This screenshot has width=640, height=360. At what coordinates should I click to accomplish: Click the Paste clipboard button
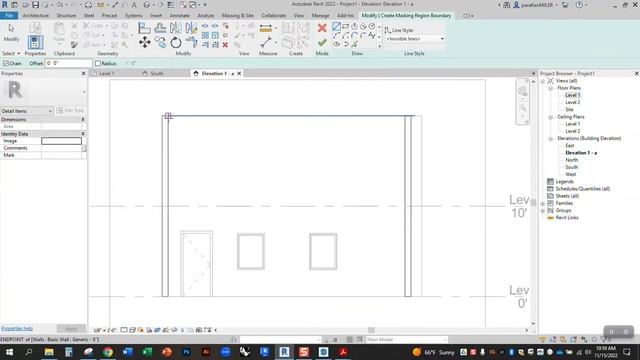coord(59,32)
